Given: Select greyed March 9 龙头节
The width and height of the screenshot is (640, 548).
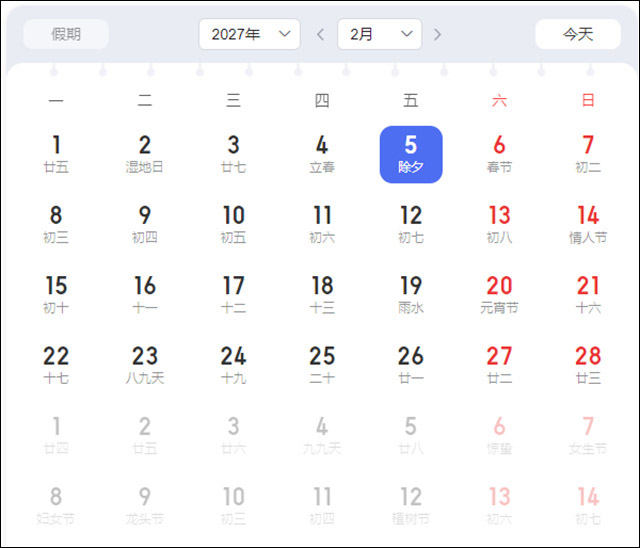Looking at the screenshot, I should [144, 507].
